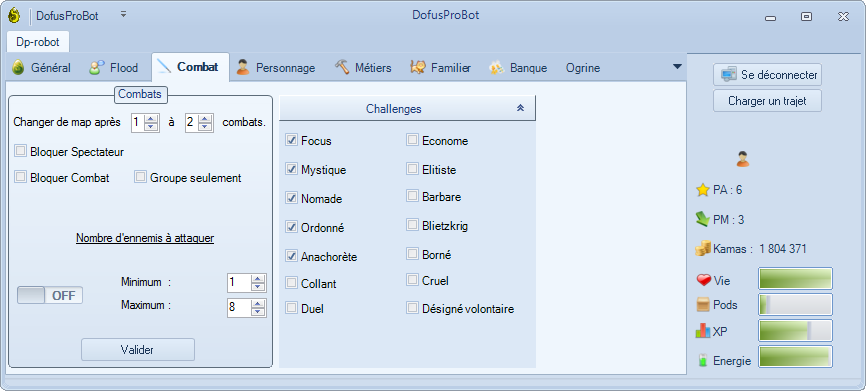Open the title bar quick access dropdown

[x=123, y=15]
